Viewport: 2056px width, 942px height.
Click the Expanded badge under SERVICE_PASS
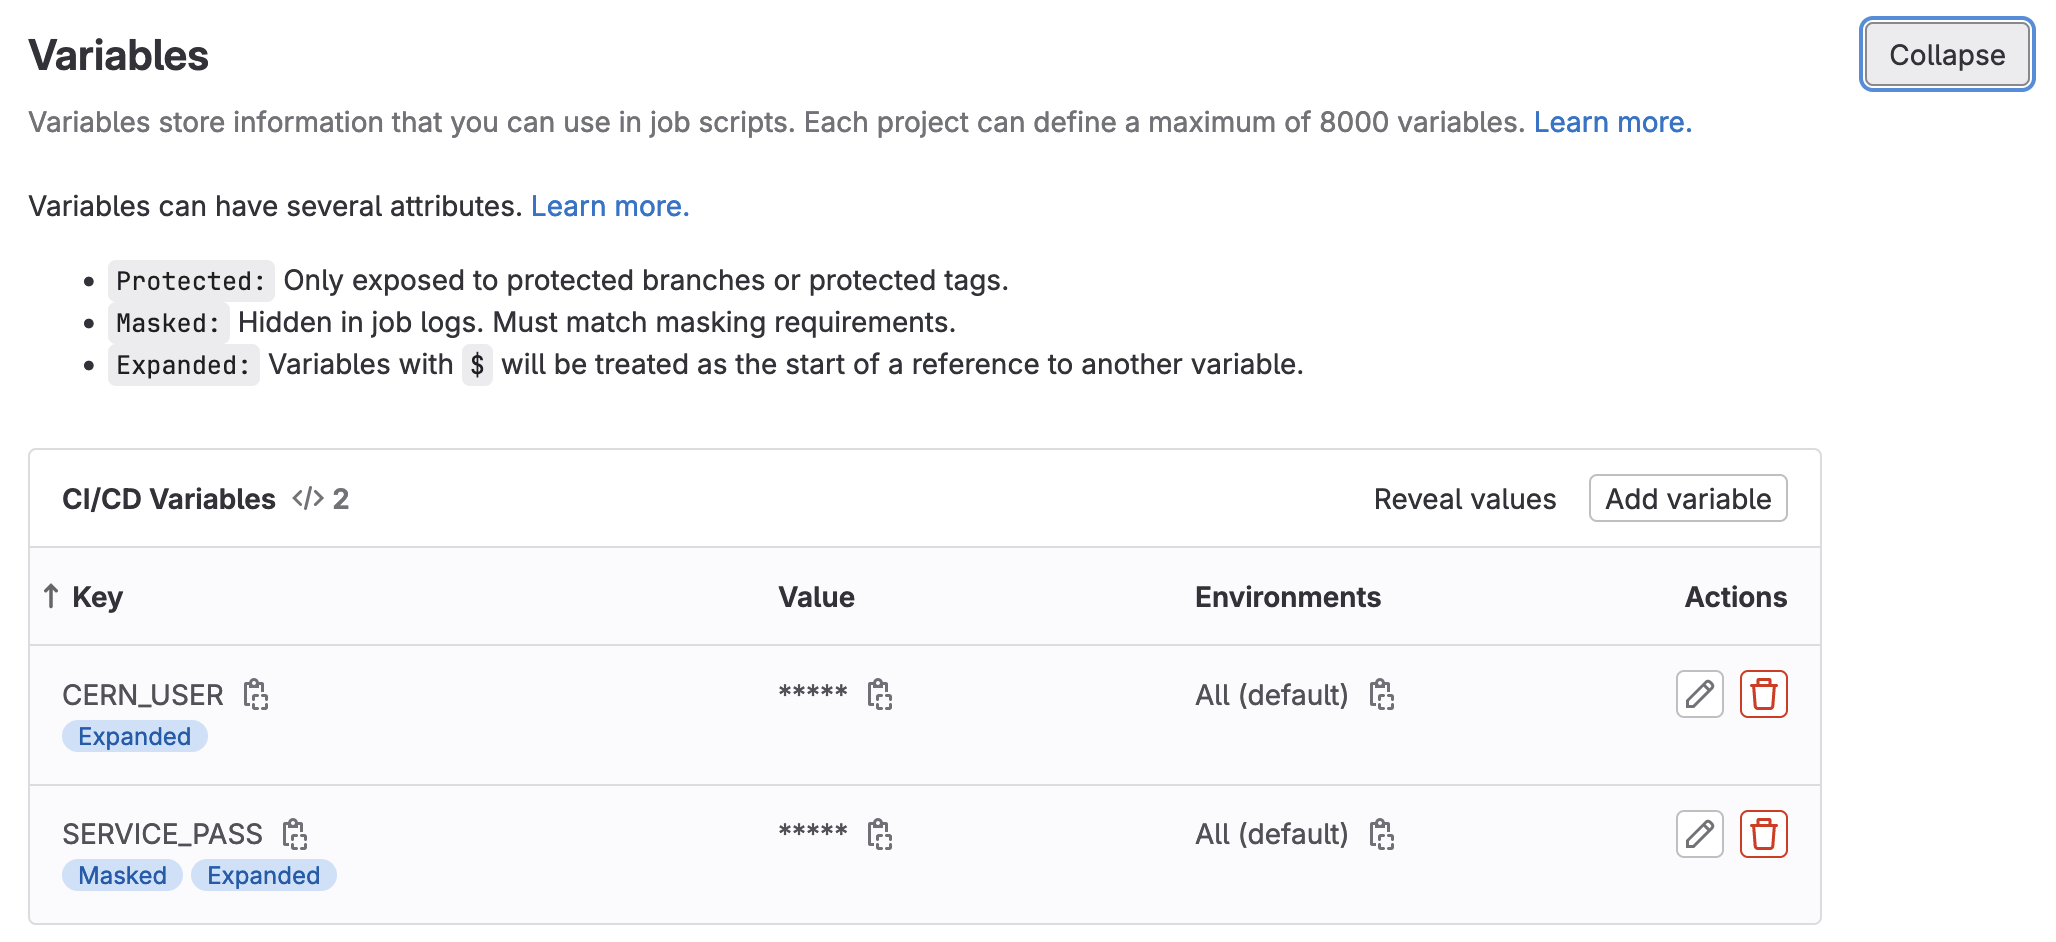[x=264, y=875]
